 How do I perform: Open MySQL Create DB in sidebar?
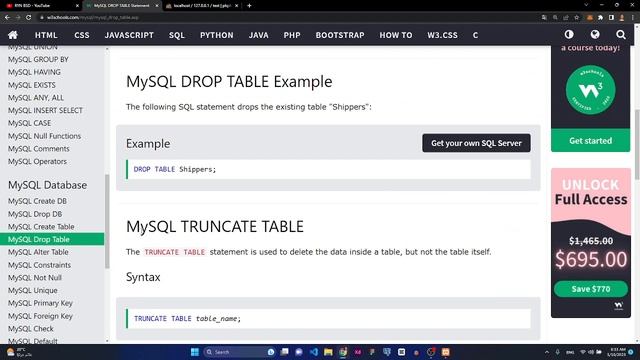pyautogui.click(x=37, y=201)
